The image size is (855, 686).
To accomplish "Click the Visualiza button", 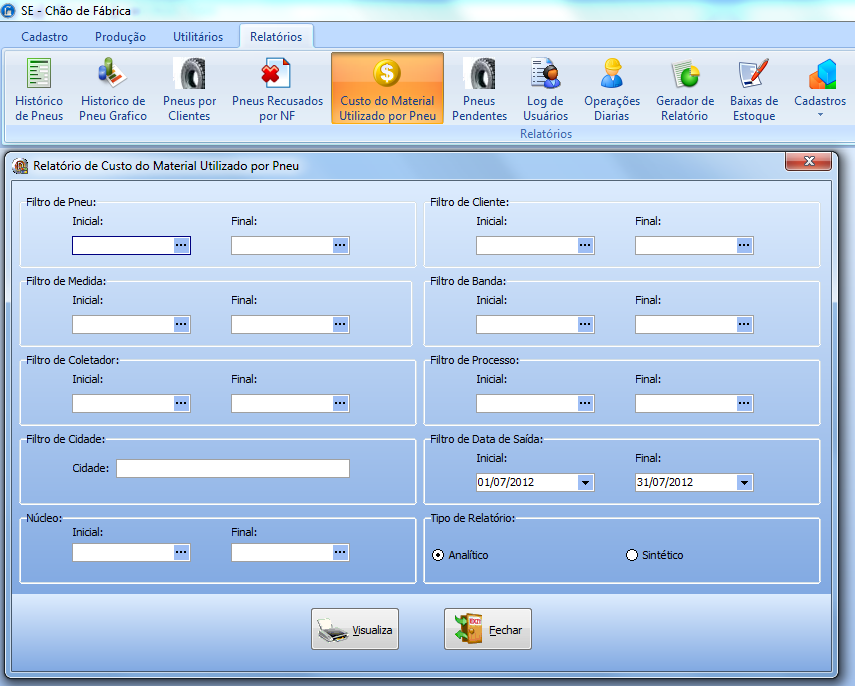I will 355,630.
